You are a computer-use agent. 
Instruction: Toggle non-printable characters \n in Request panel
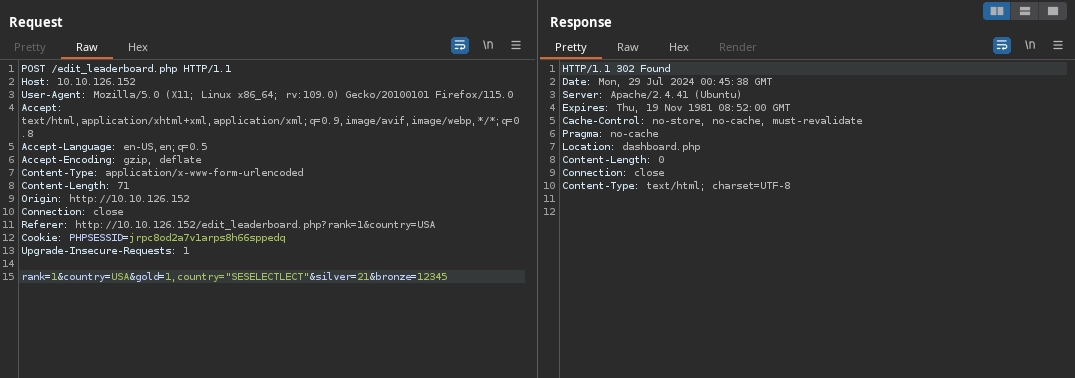click(x=488, y=45)
